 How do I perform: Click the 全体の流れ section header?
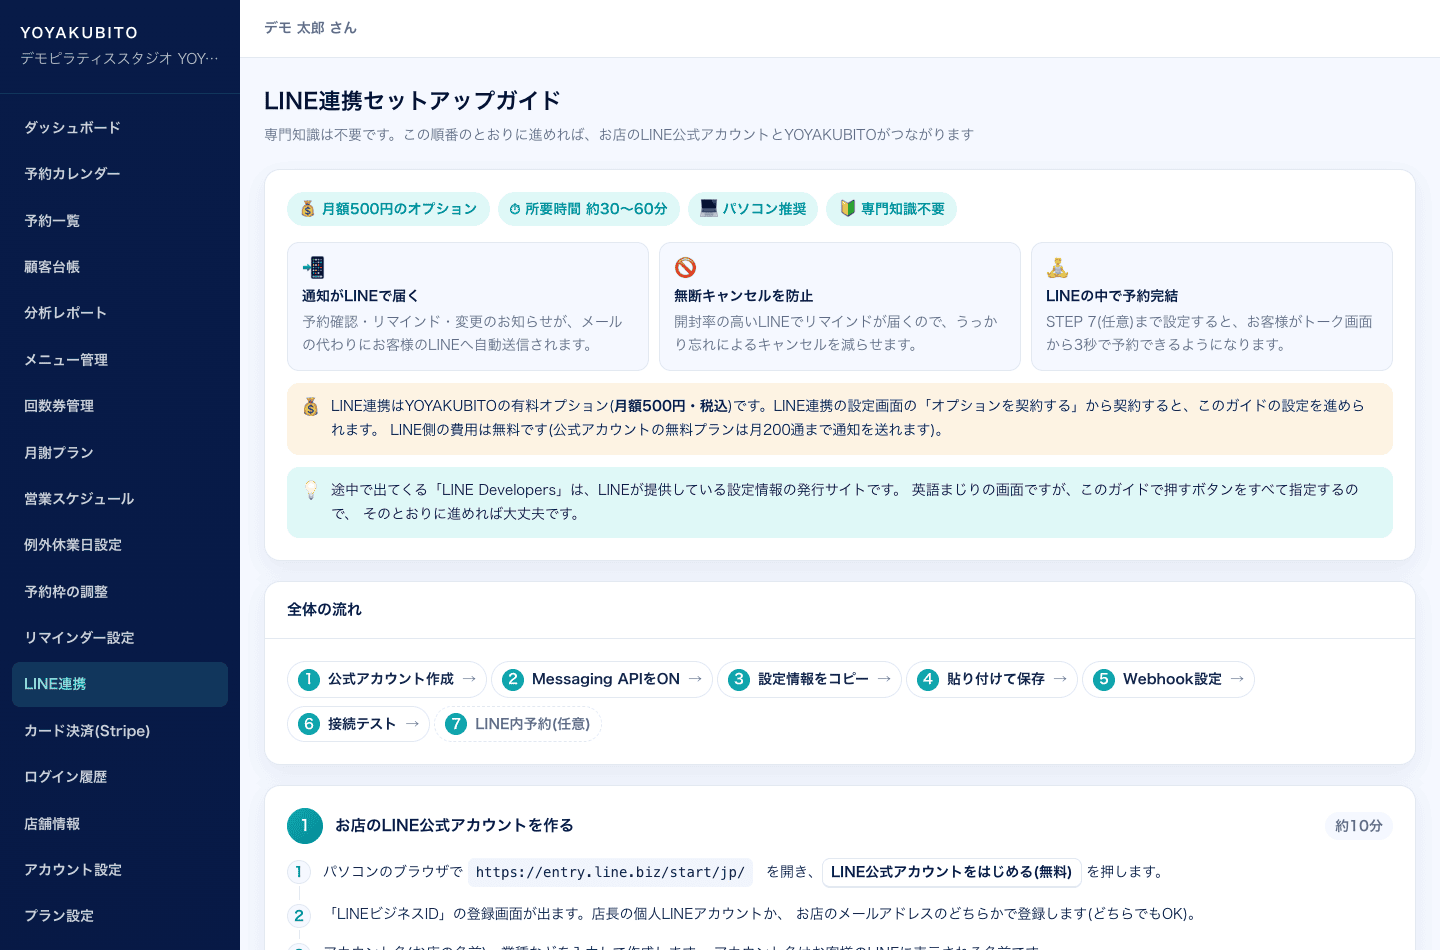pos(324,610)
